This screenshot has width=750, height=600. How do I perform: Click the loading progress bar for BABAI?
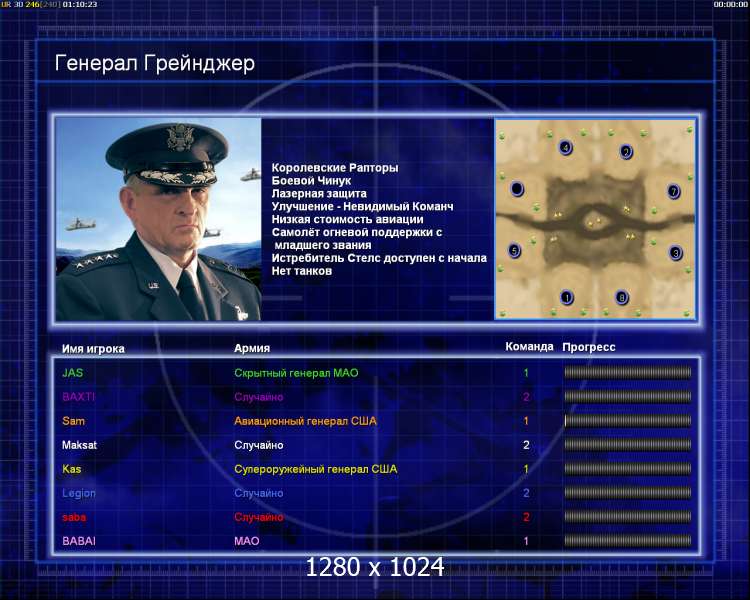pos(628,541)
